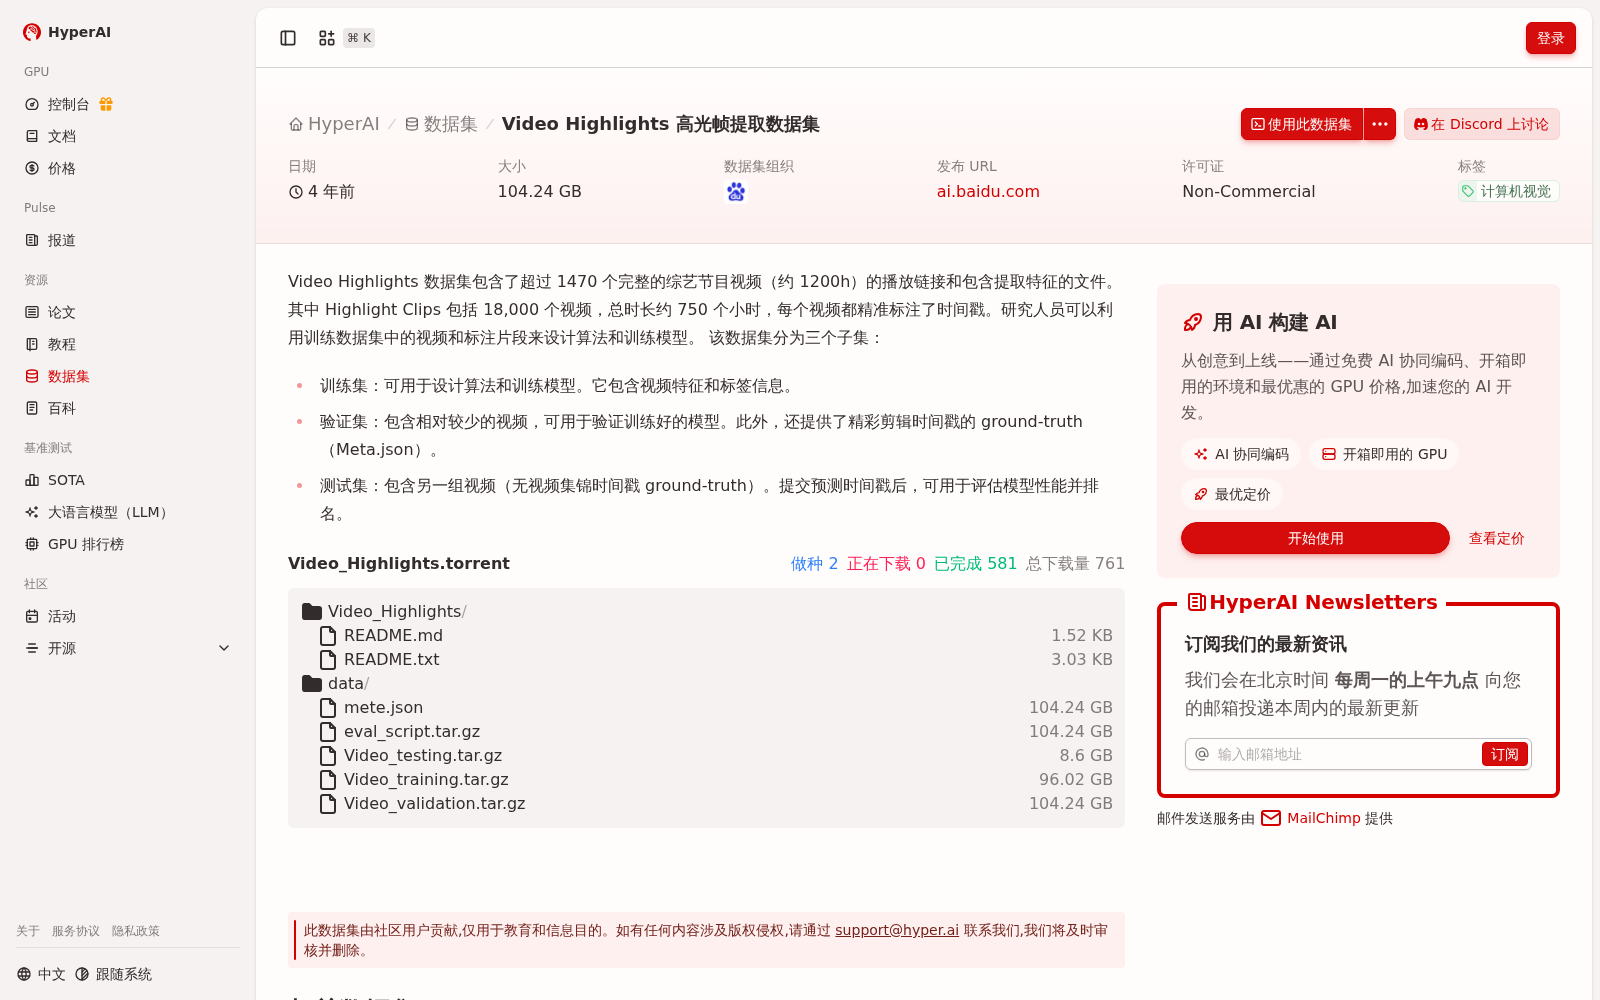
Task: Click README.txt file row
Action: pyautogui.click(x=706, y=659)
